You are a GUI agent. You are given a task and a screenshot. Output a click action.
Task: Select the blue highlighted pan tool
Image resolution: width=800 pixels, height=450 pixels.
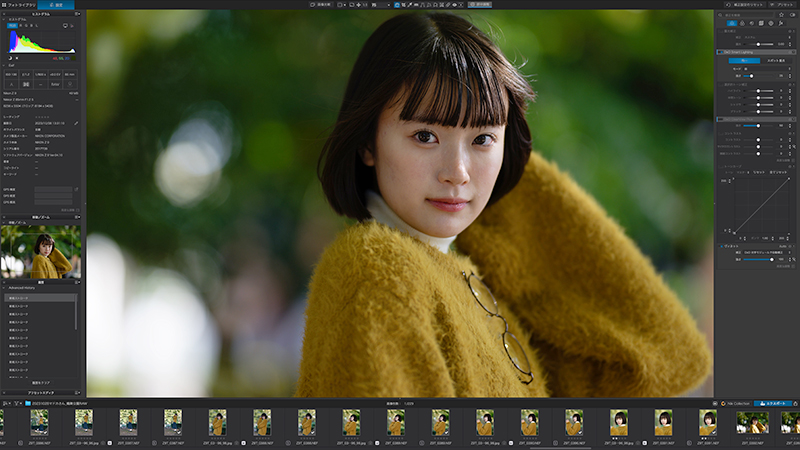(397, 5)
